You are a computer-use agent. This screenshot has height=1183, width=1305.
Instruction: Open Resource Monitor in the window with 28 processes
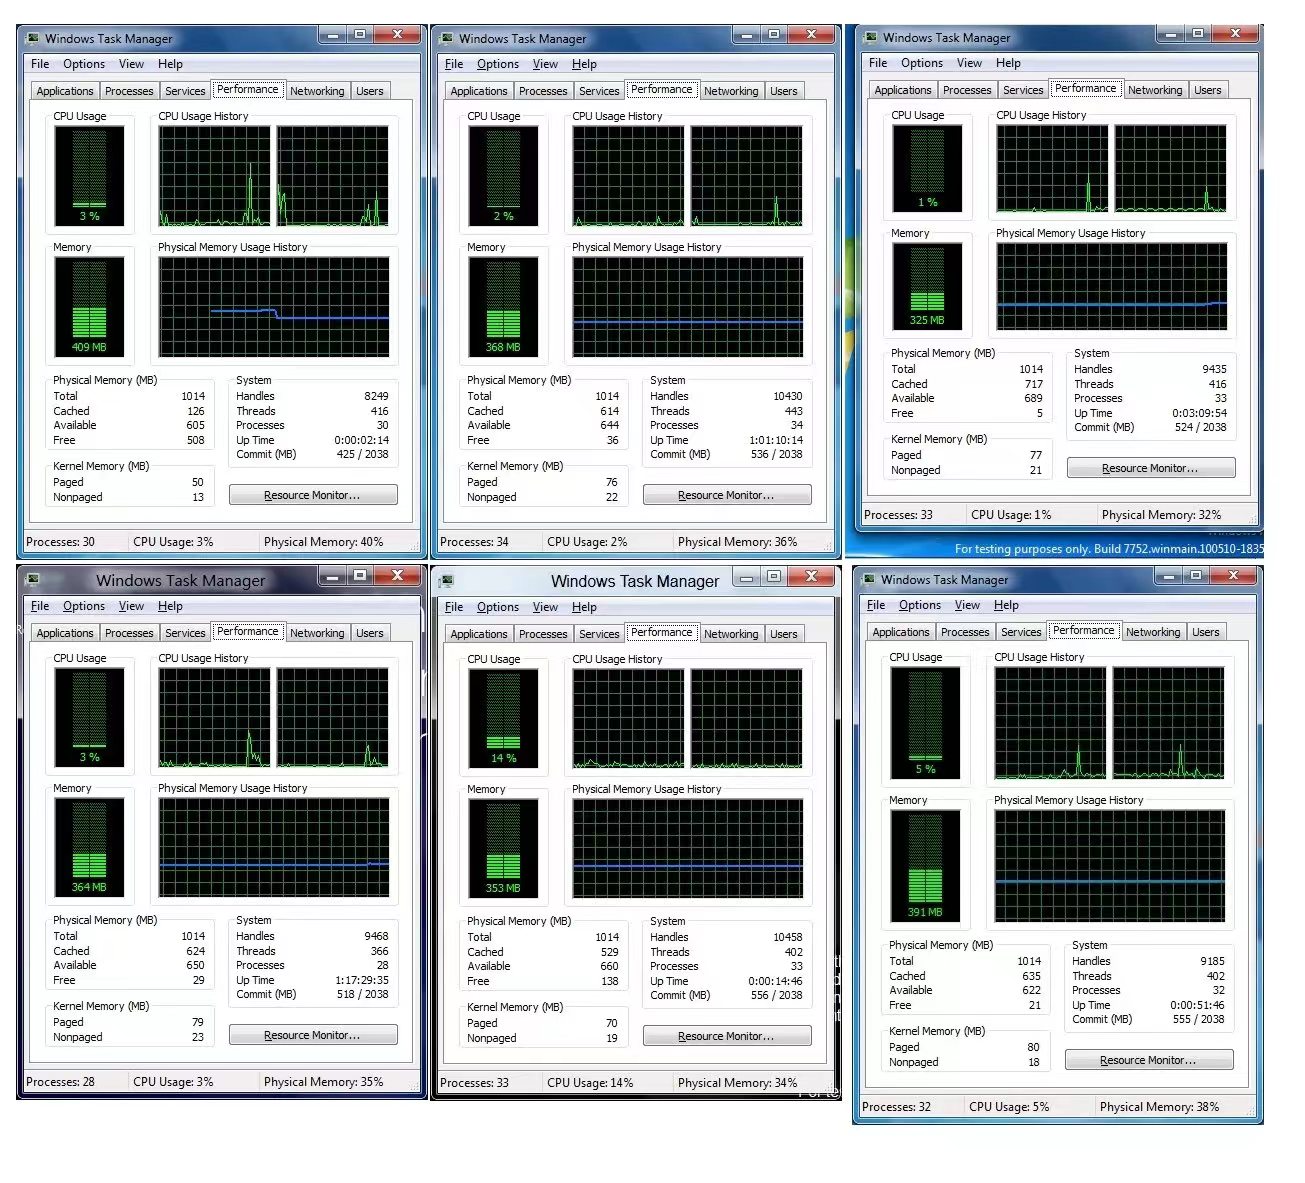tap(313, 1035)
